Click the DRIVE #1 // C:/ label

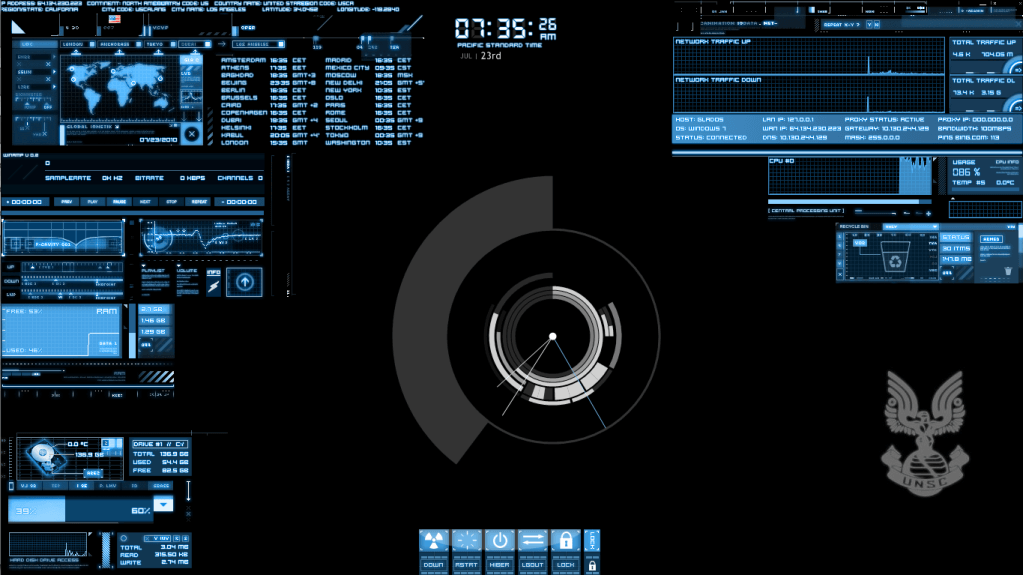[x=160, y=444]
